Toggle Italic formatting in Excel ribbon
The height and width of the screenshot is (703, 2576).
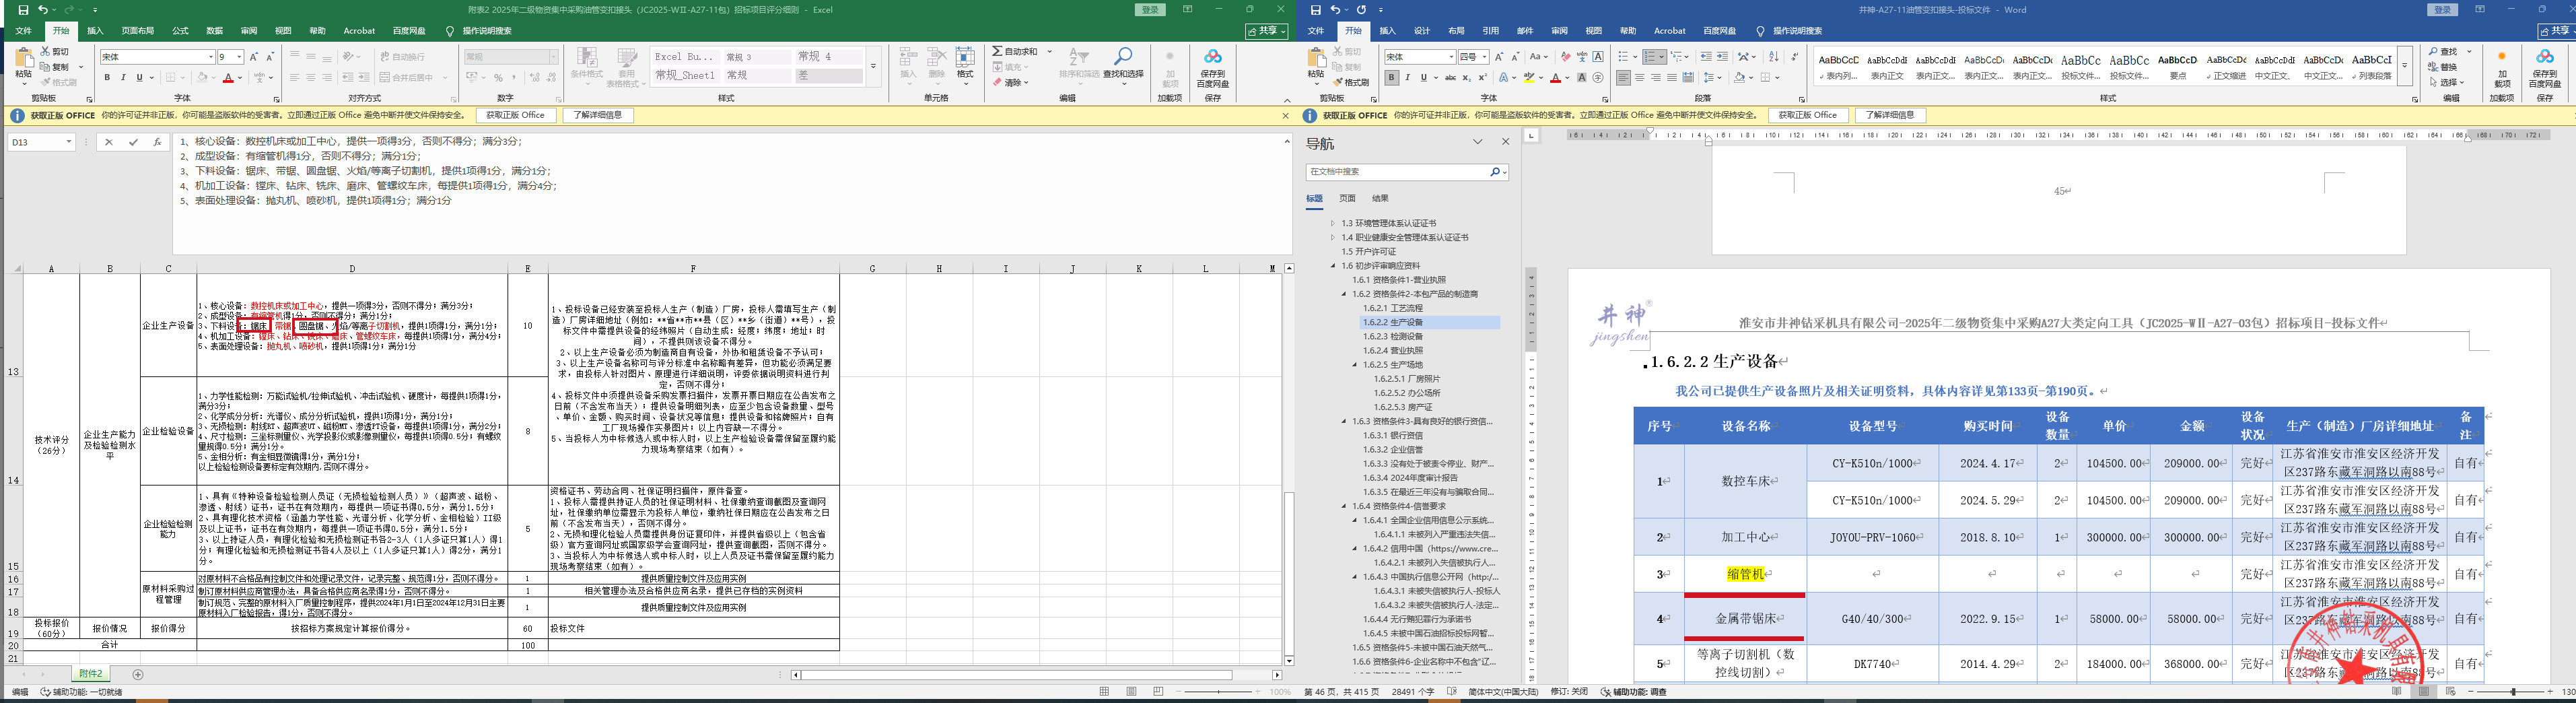tap(123, 78)
